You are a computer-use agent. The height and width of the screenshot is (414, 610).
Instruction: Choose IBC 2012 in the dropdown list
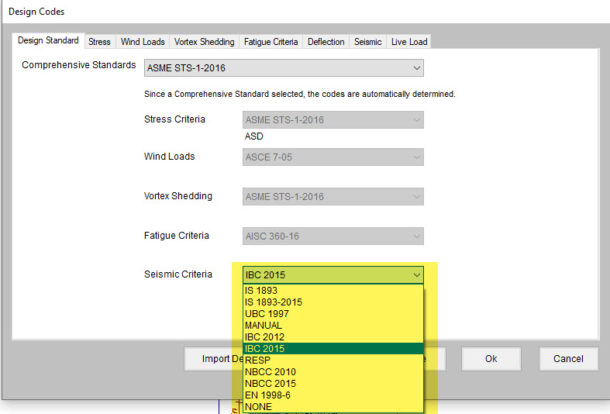[x=266, y=337]
